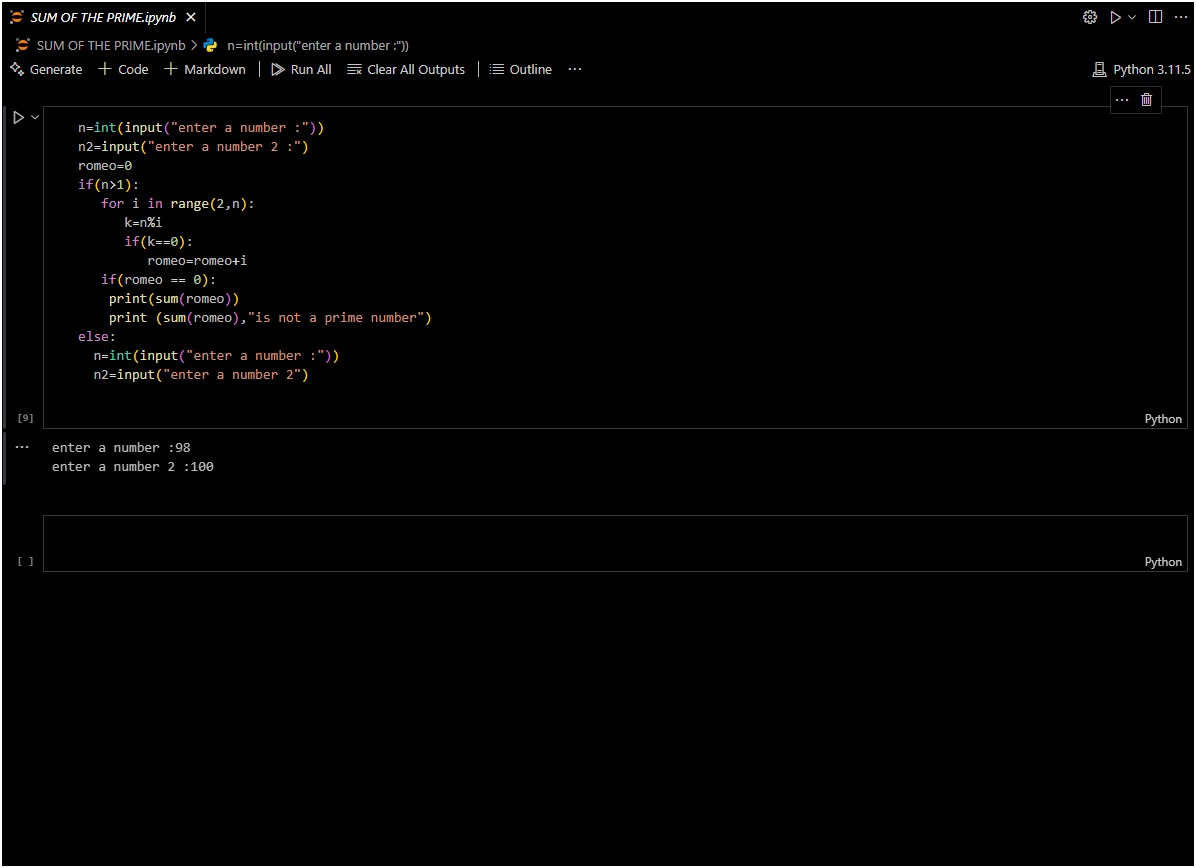Execute the first cell with its run icon
Viewport: 1196px width, 868px height.
click(18, 117)
